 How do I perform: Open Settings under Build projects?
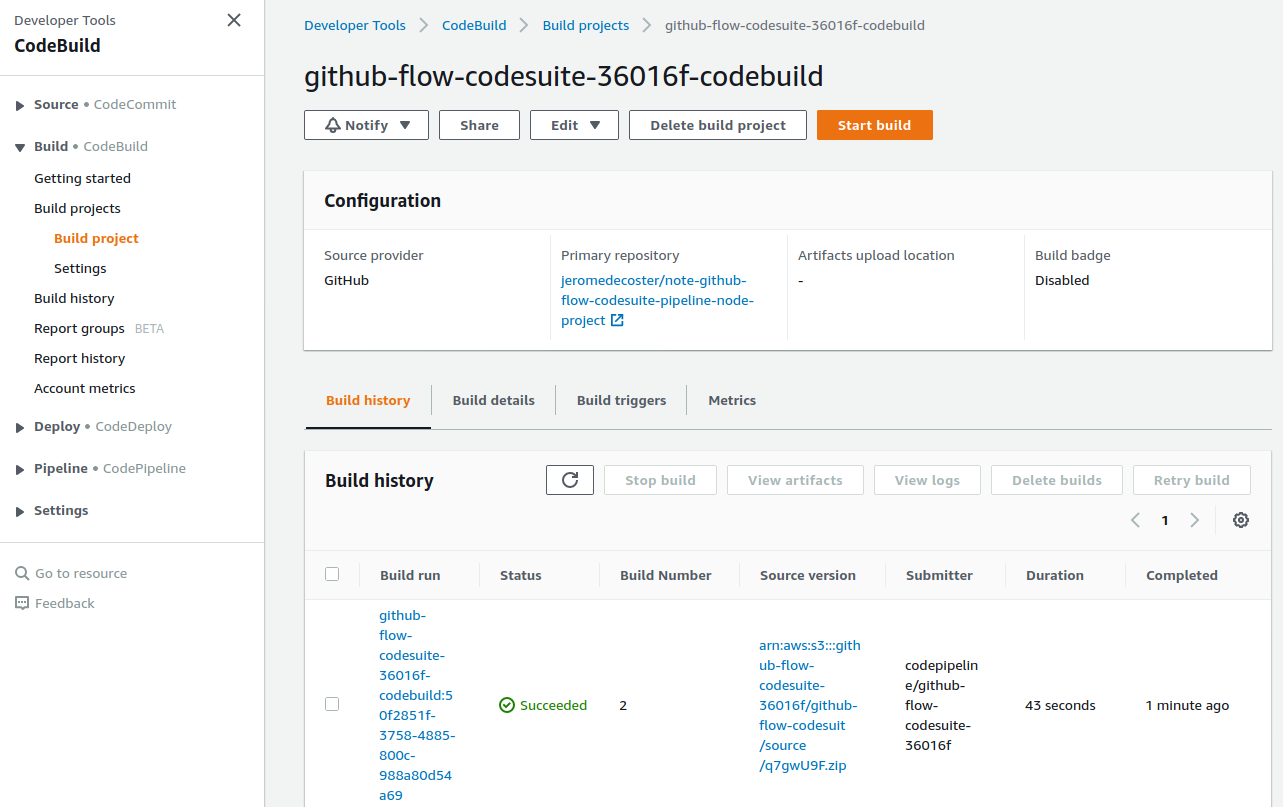click(80, 268)
